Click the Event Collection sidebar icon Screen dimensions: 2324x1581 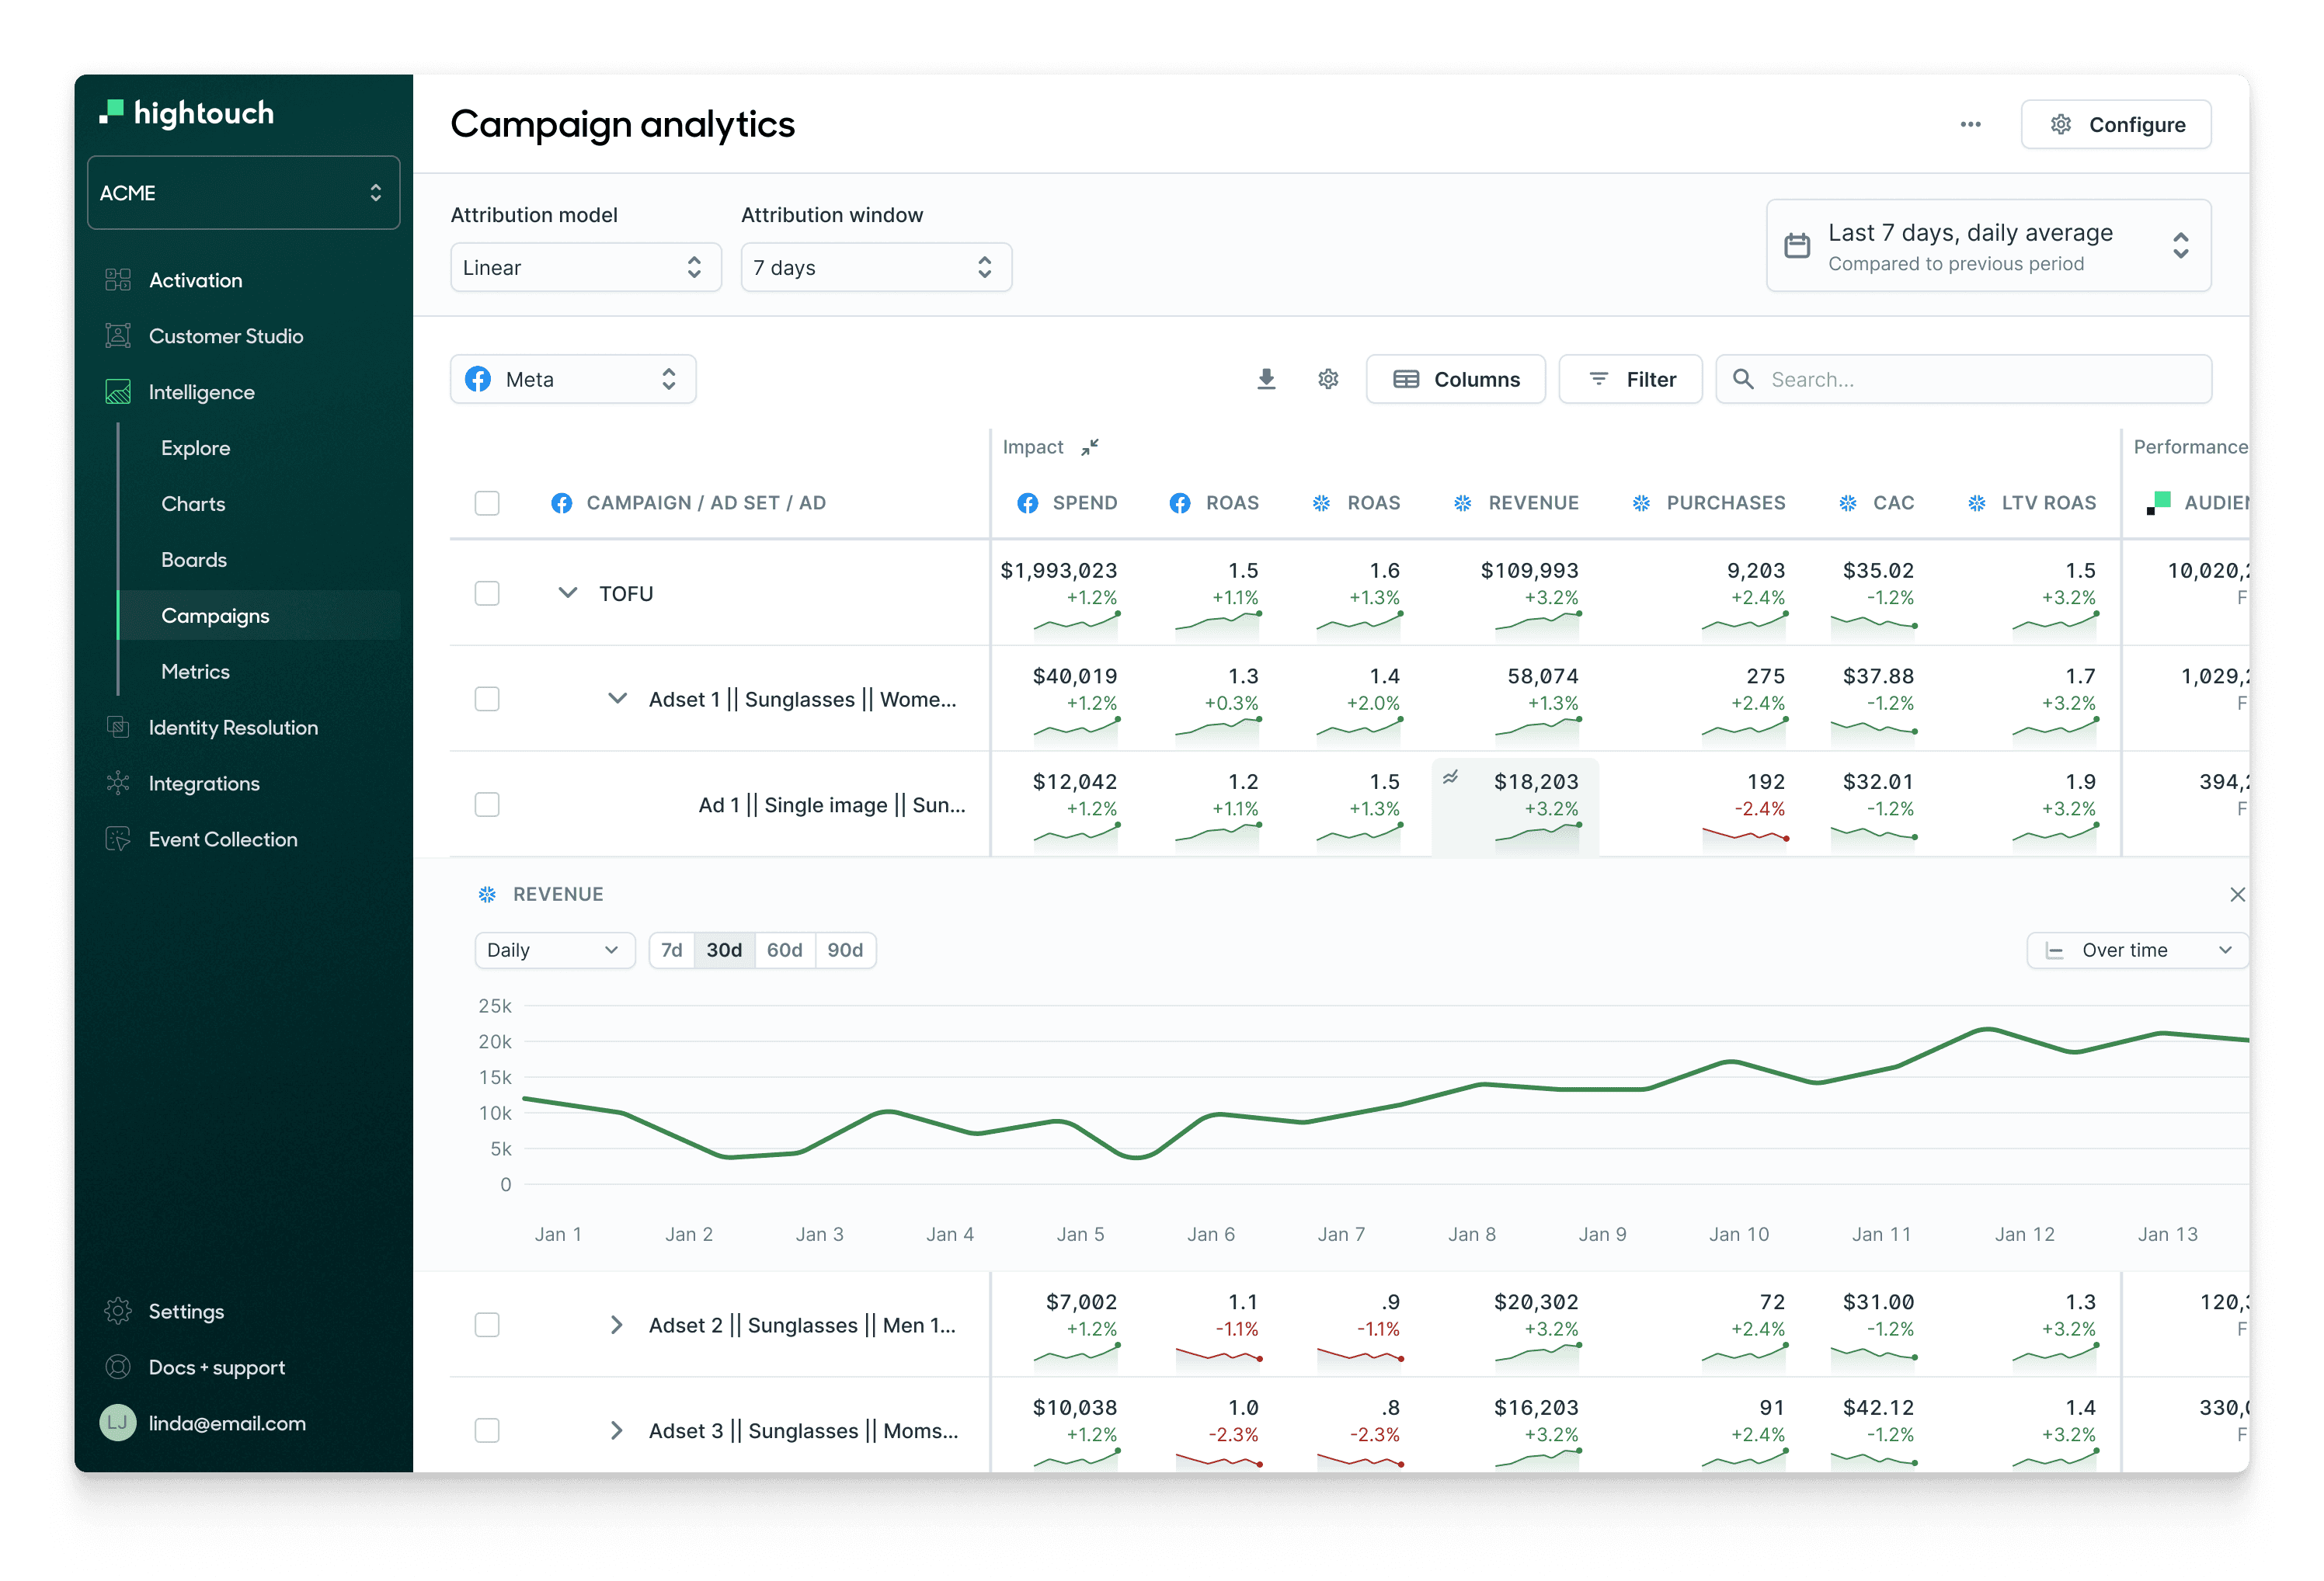pos(118,839)
